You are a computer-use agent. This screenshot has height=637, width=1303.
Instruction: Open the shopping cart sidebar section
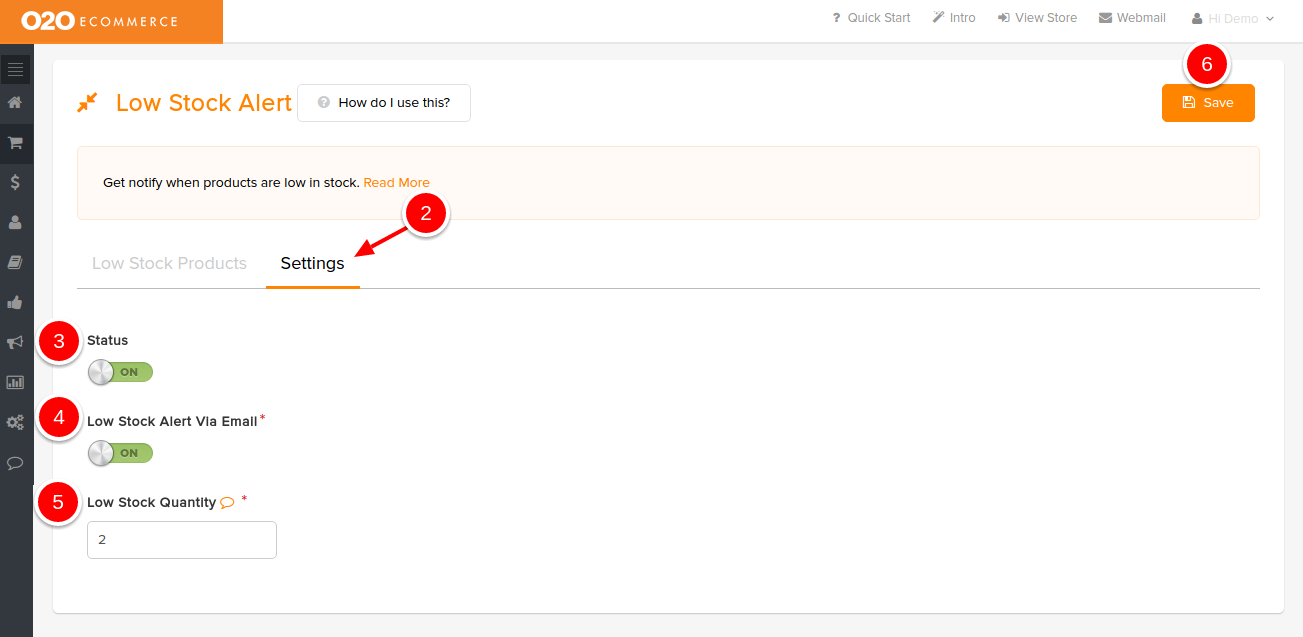tap(15, 143)
